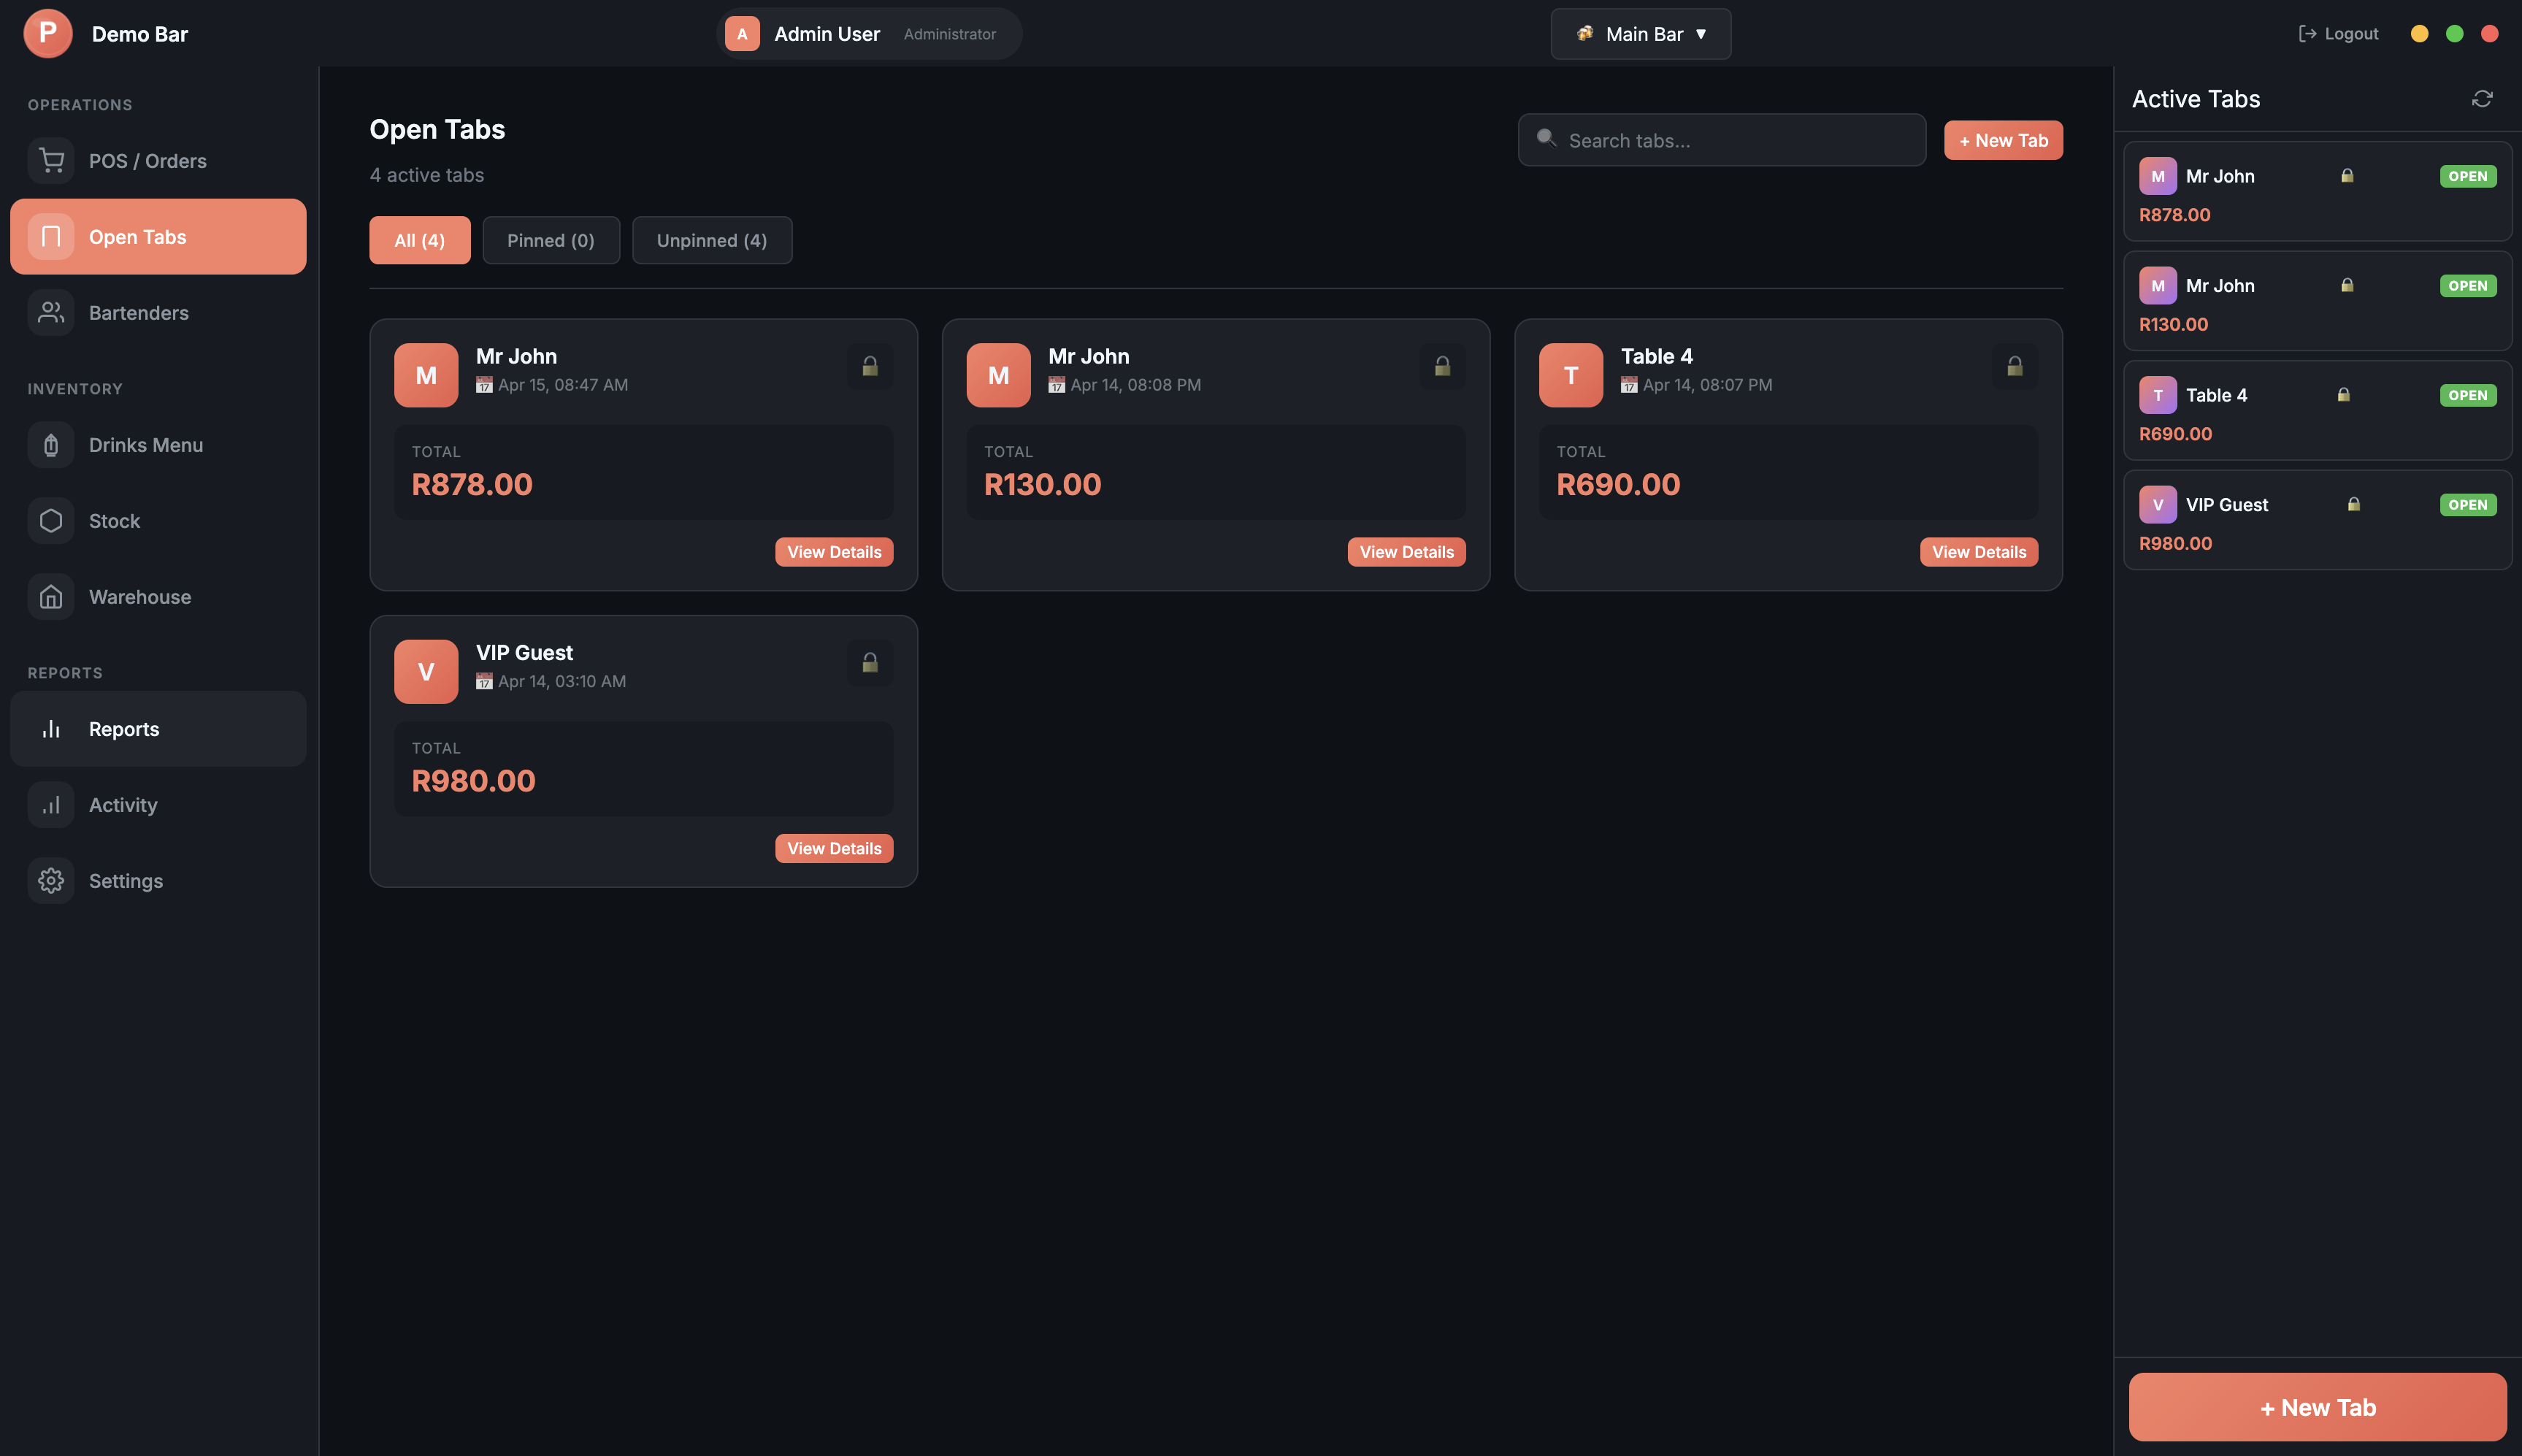
Task: Click inside the Search tabs input field
Action: 1720,139
